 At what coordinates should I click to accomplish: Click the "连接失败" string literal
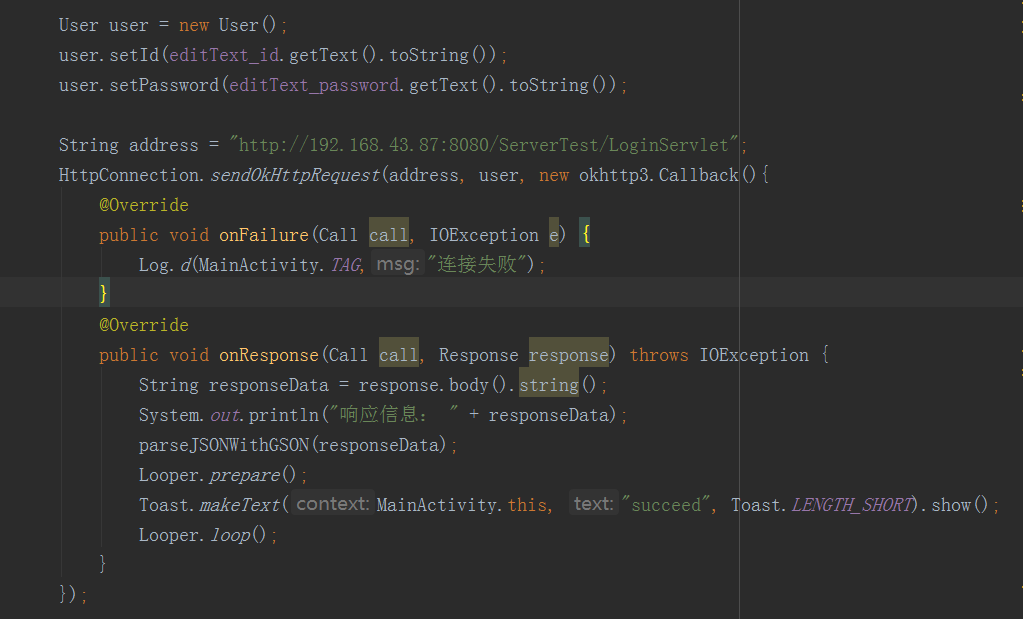477,265
